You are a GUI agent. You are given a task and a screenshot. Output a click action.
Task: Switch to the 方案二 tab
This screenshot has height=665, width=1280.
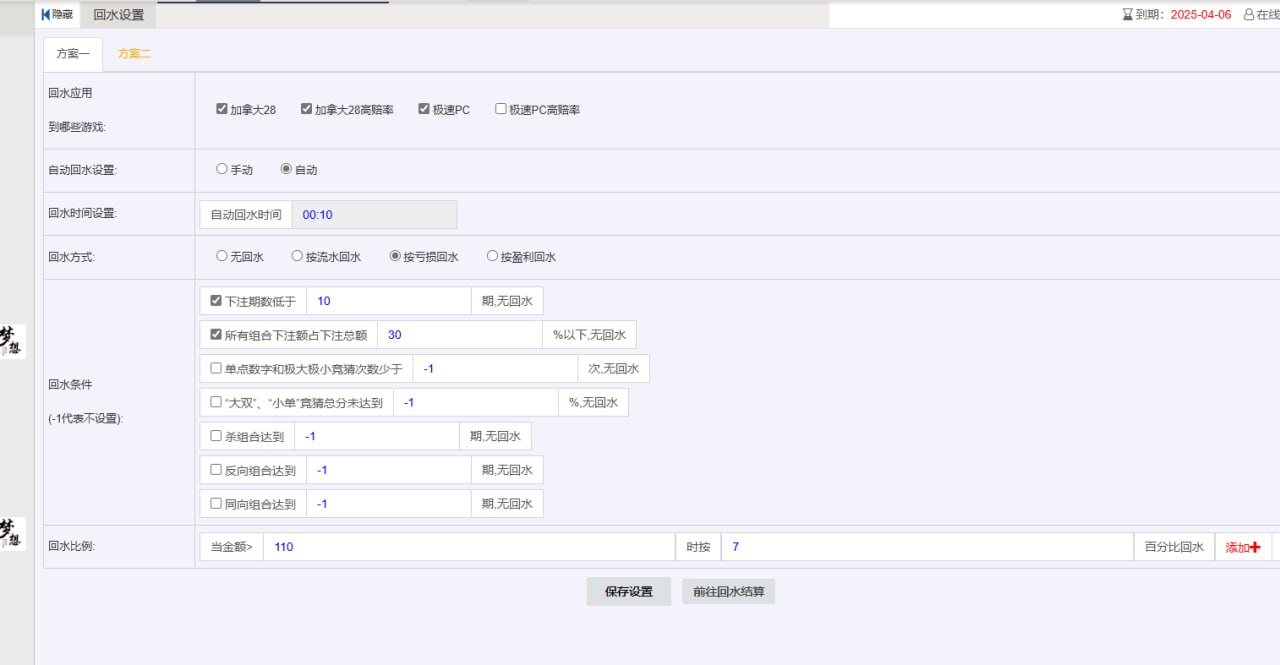coord(134,55)
